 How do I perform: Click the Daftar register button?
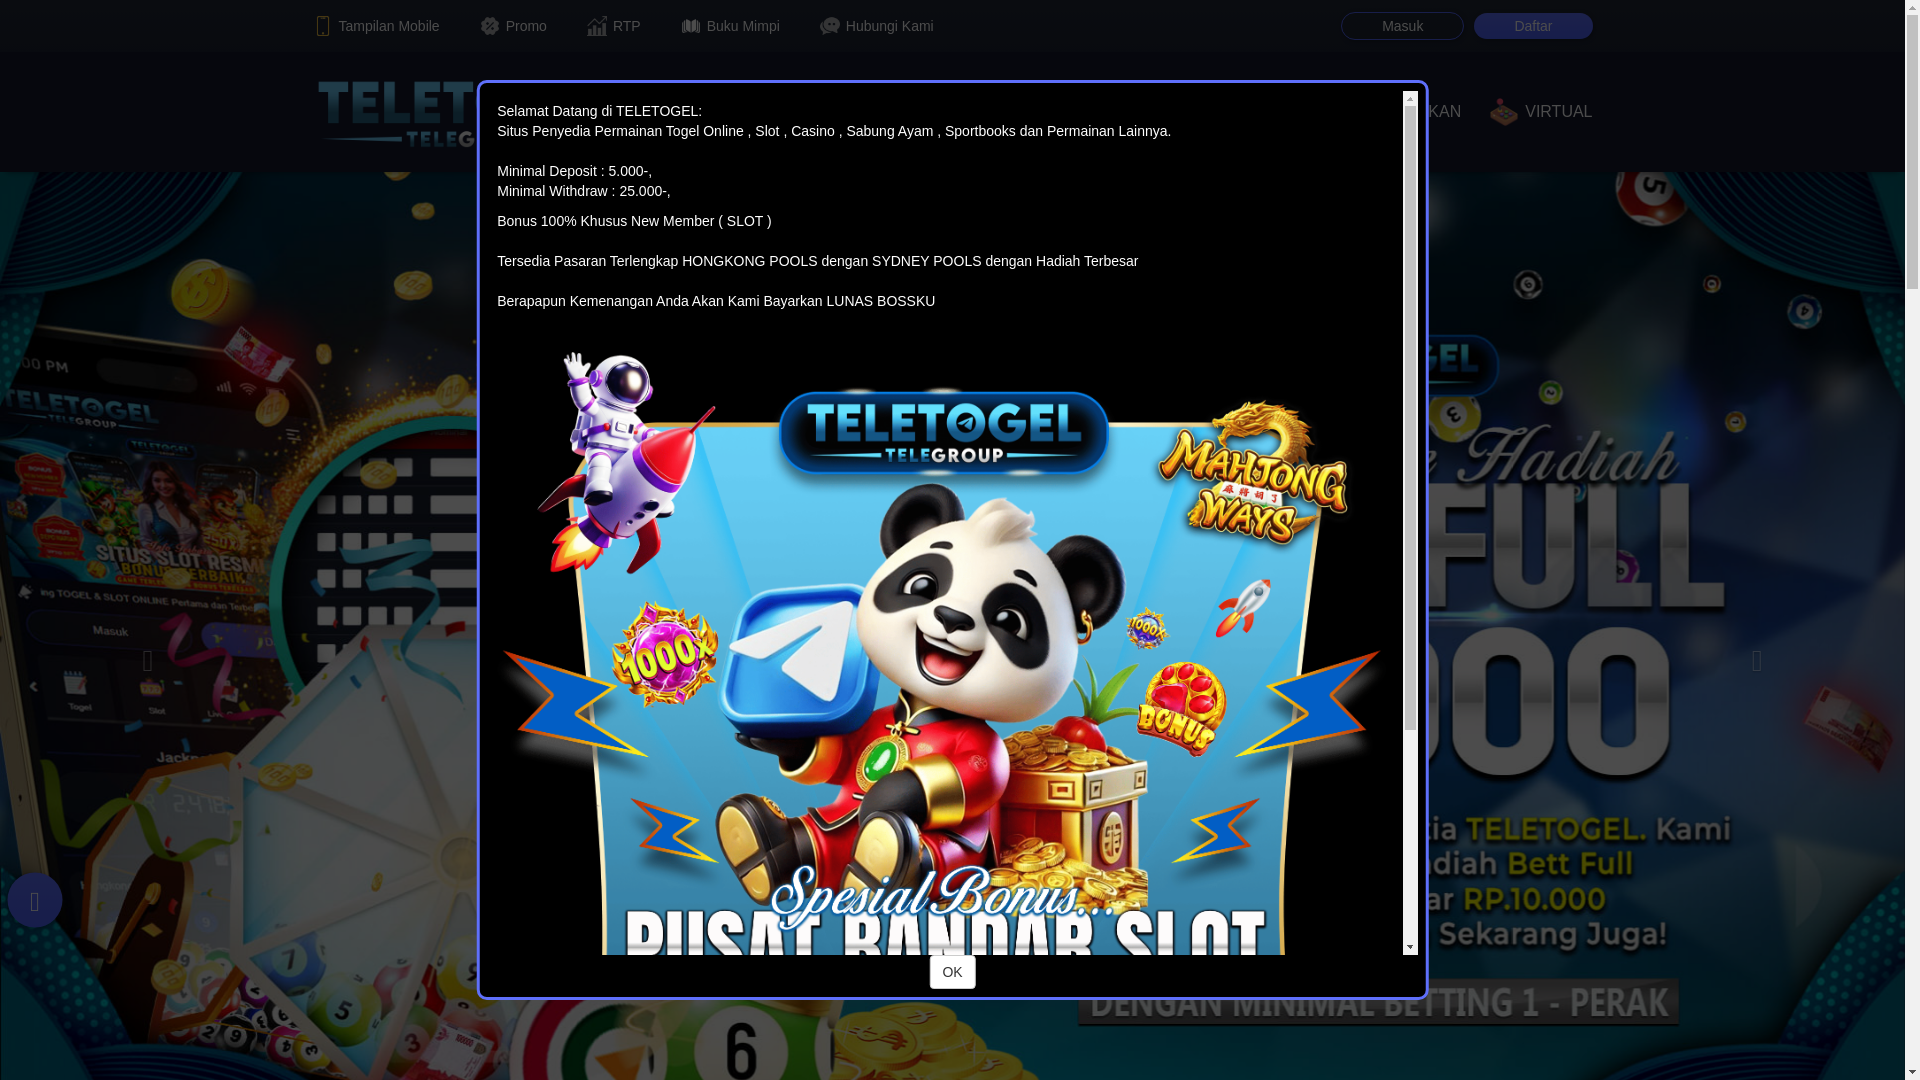[1533, 26]
